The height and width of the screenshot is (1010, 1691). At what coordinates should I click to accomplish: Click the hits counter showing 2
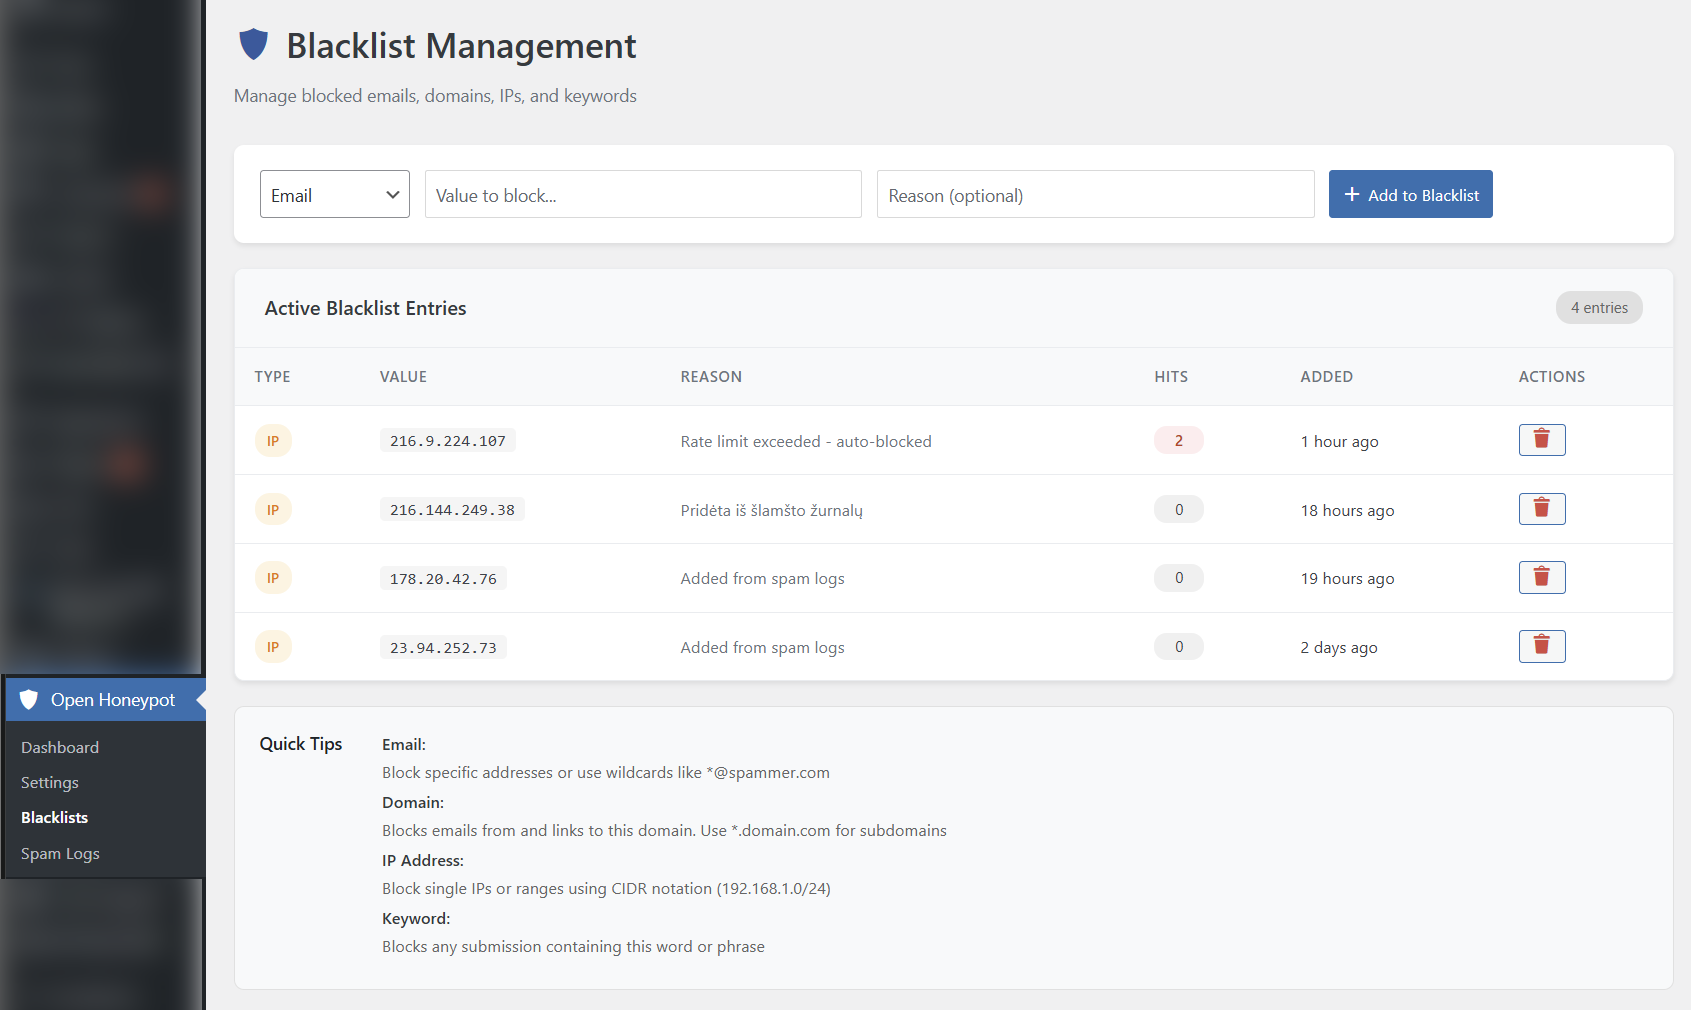[x=1178, y=440]
